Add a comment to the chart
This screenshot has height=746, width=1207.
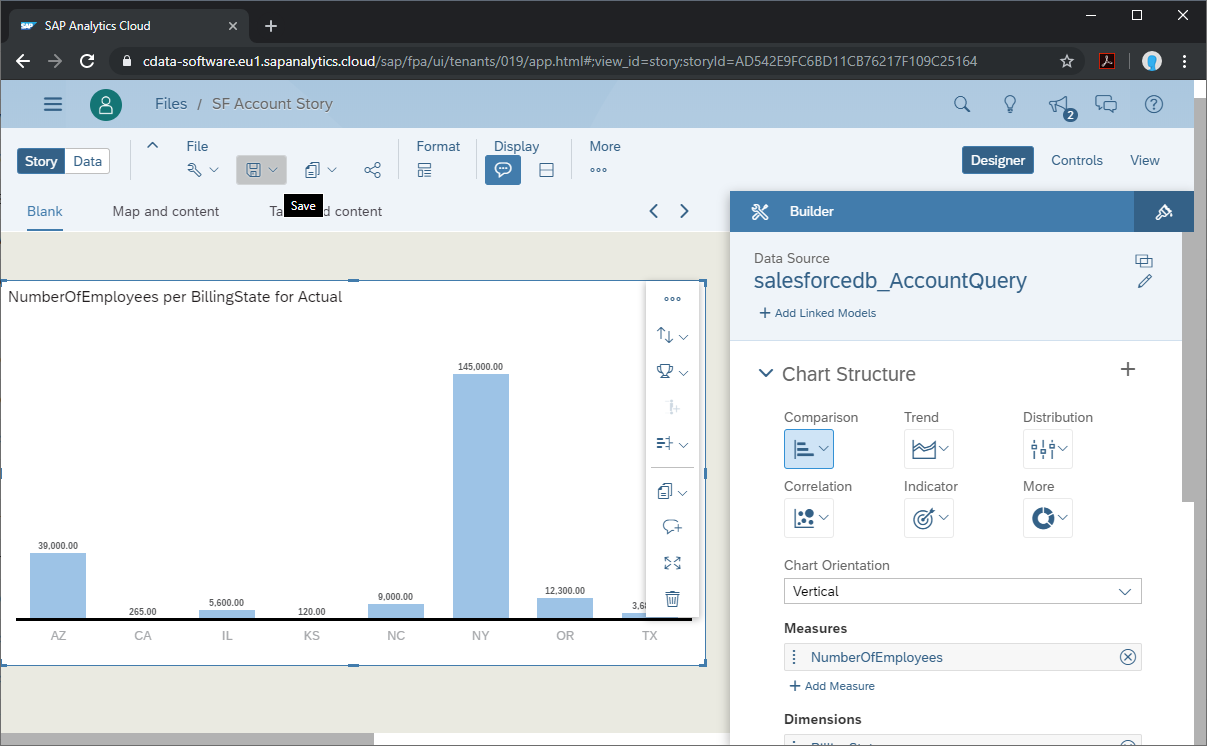[672, 527]
